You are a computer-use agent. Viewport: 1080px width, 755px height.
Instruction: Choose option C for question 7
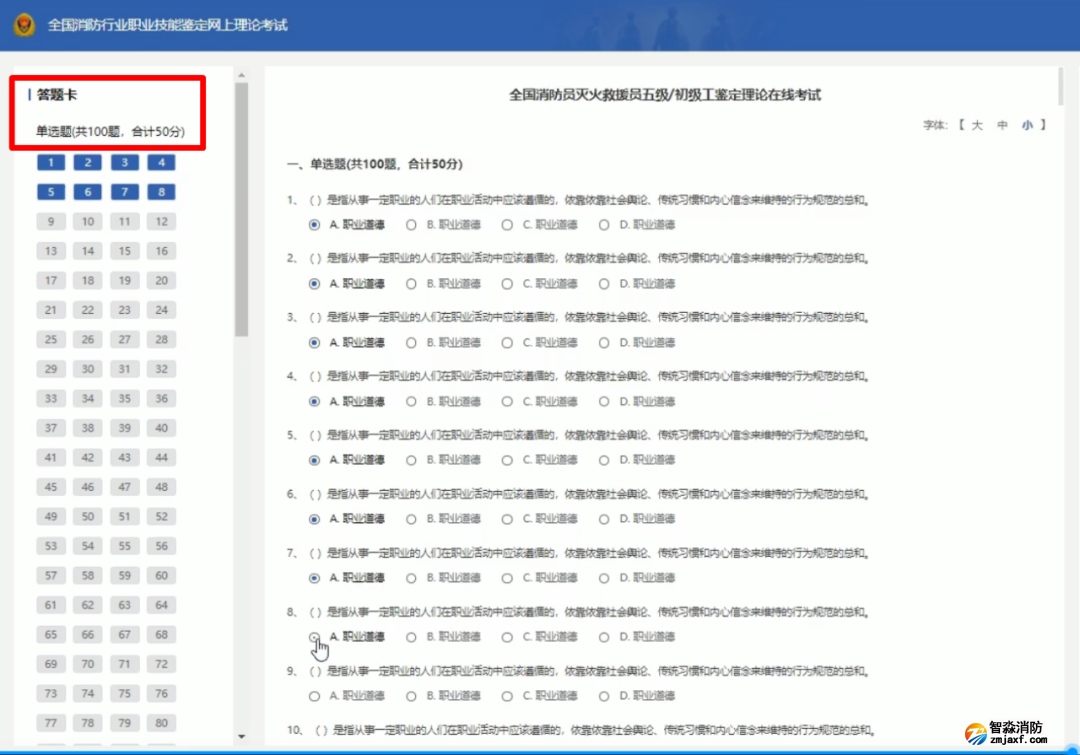(x=505, y=577)
